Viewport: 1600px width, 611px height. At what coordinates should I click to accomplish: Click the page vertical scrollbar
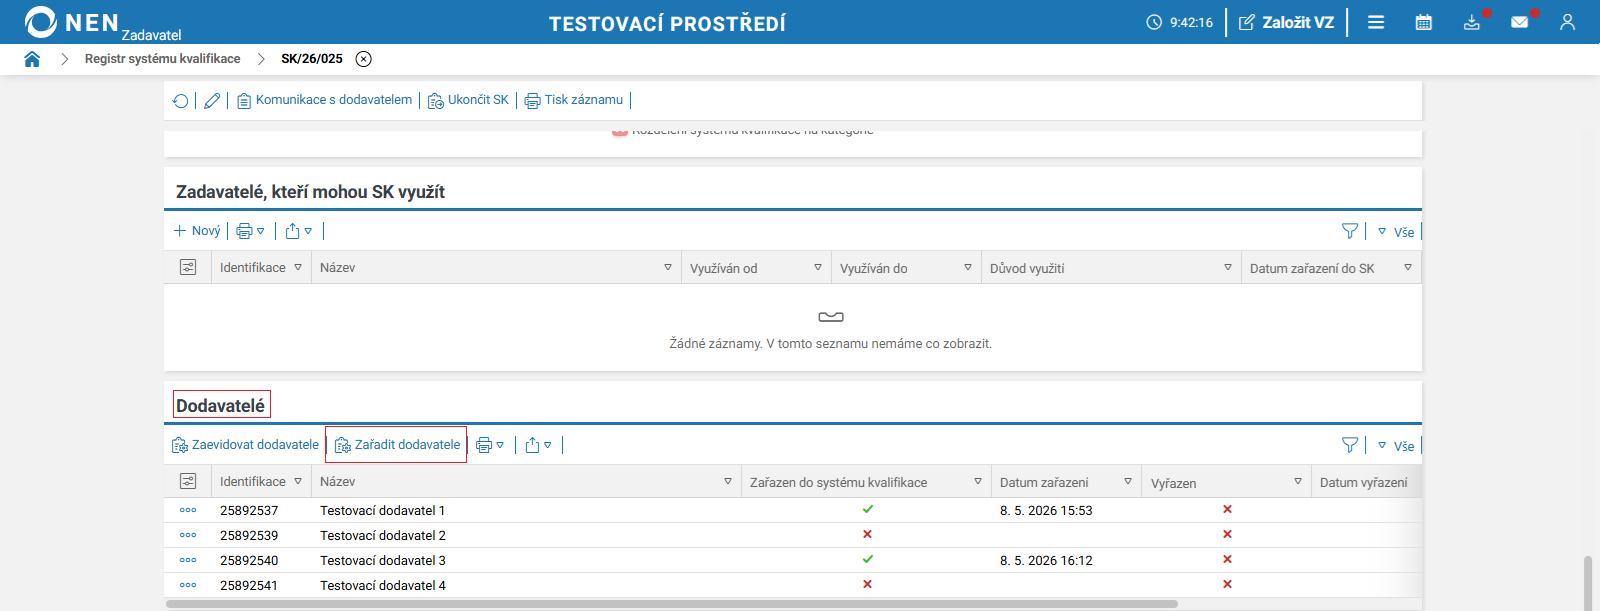tap(1588, 583)
